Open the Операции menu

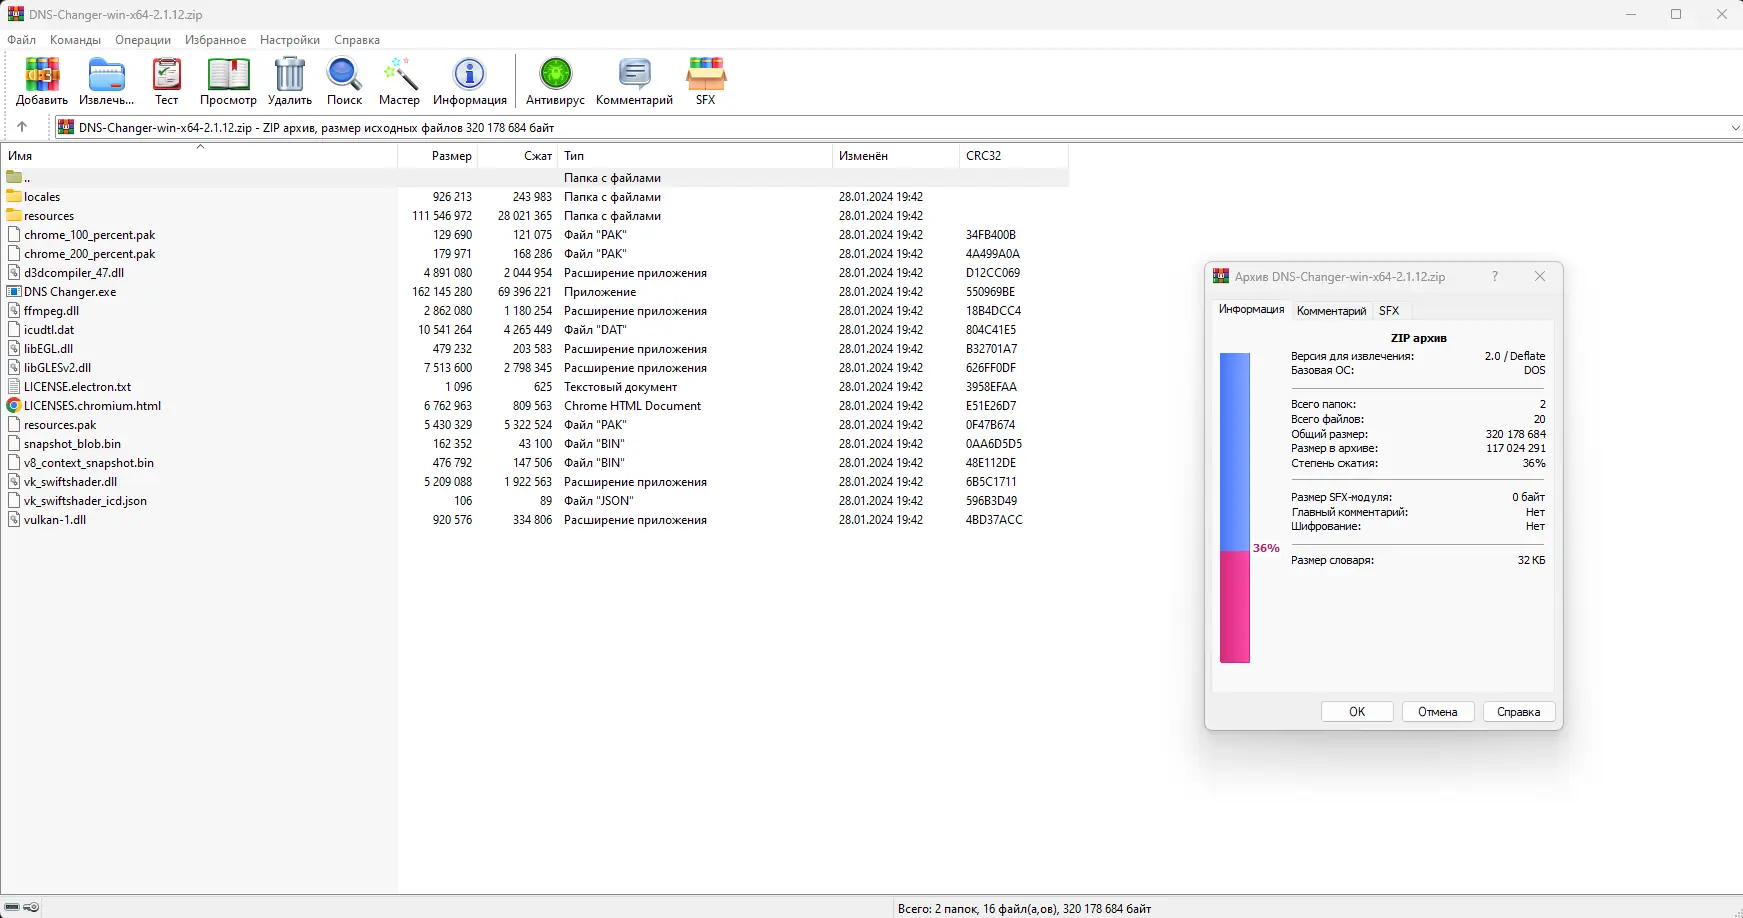(143, 40)
